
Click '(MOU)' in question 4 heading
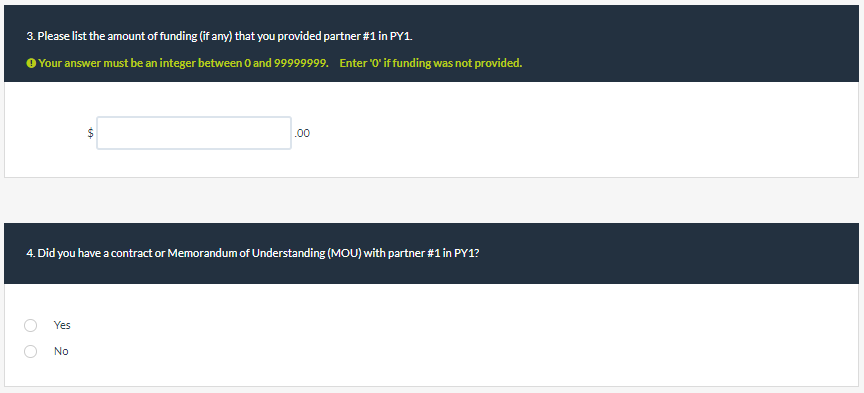[x=344, y=254]
